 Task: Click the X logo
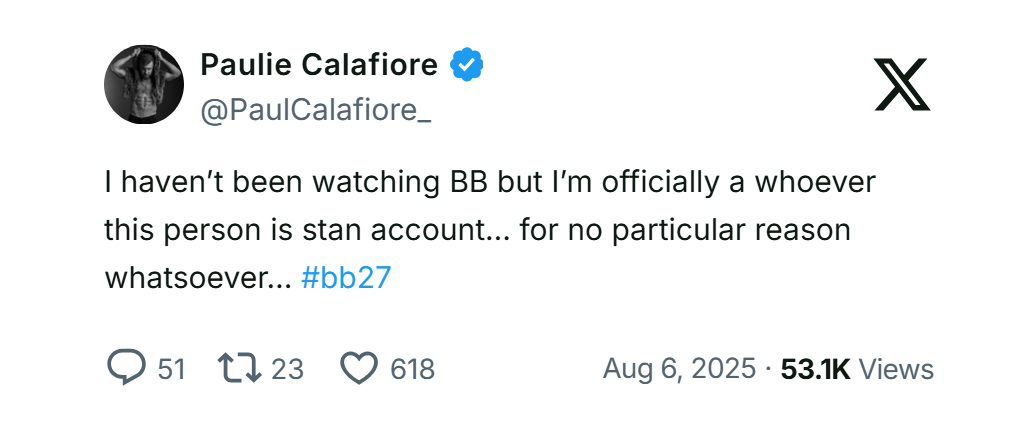pos(902,84)
